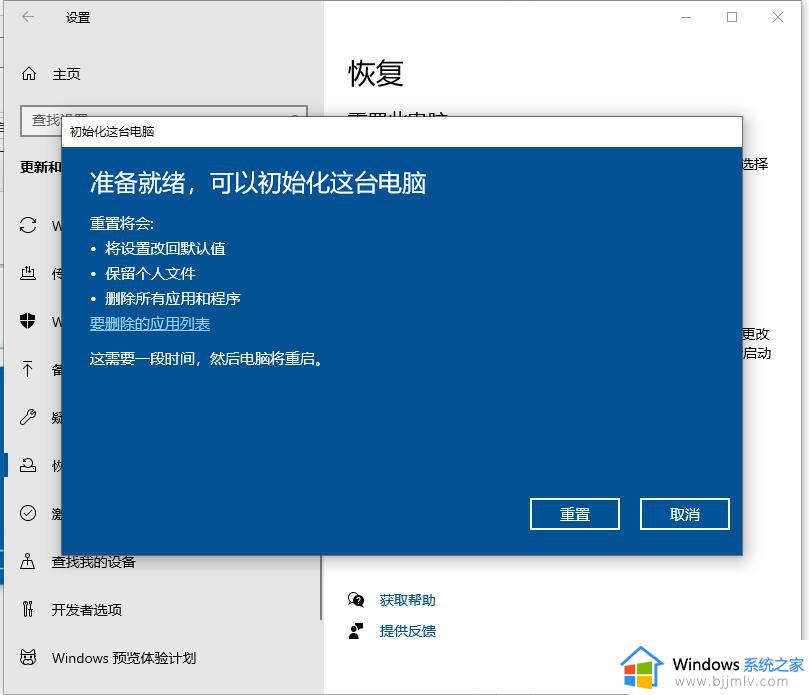Image resolution: width=809 pixels, height=695 pixels.
Task: Click the 查找我的设备 person-pin icon
Action: (x=28, y=561)
